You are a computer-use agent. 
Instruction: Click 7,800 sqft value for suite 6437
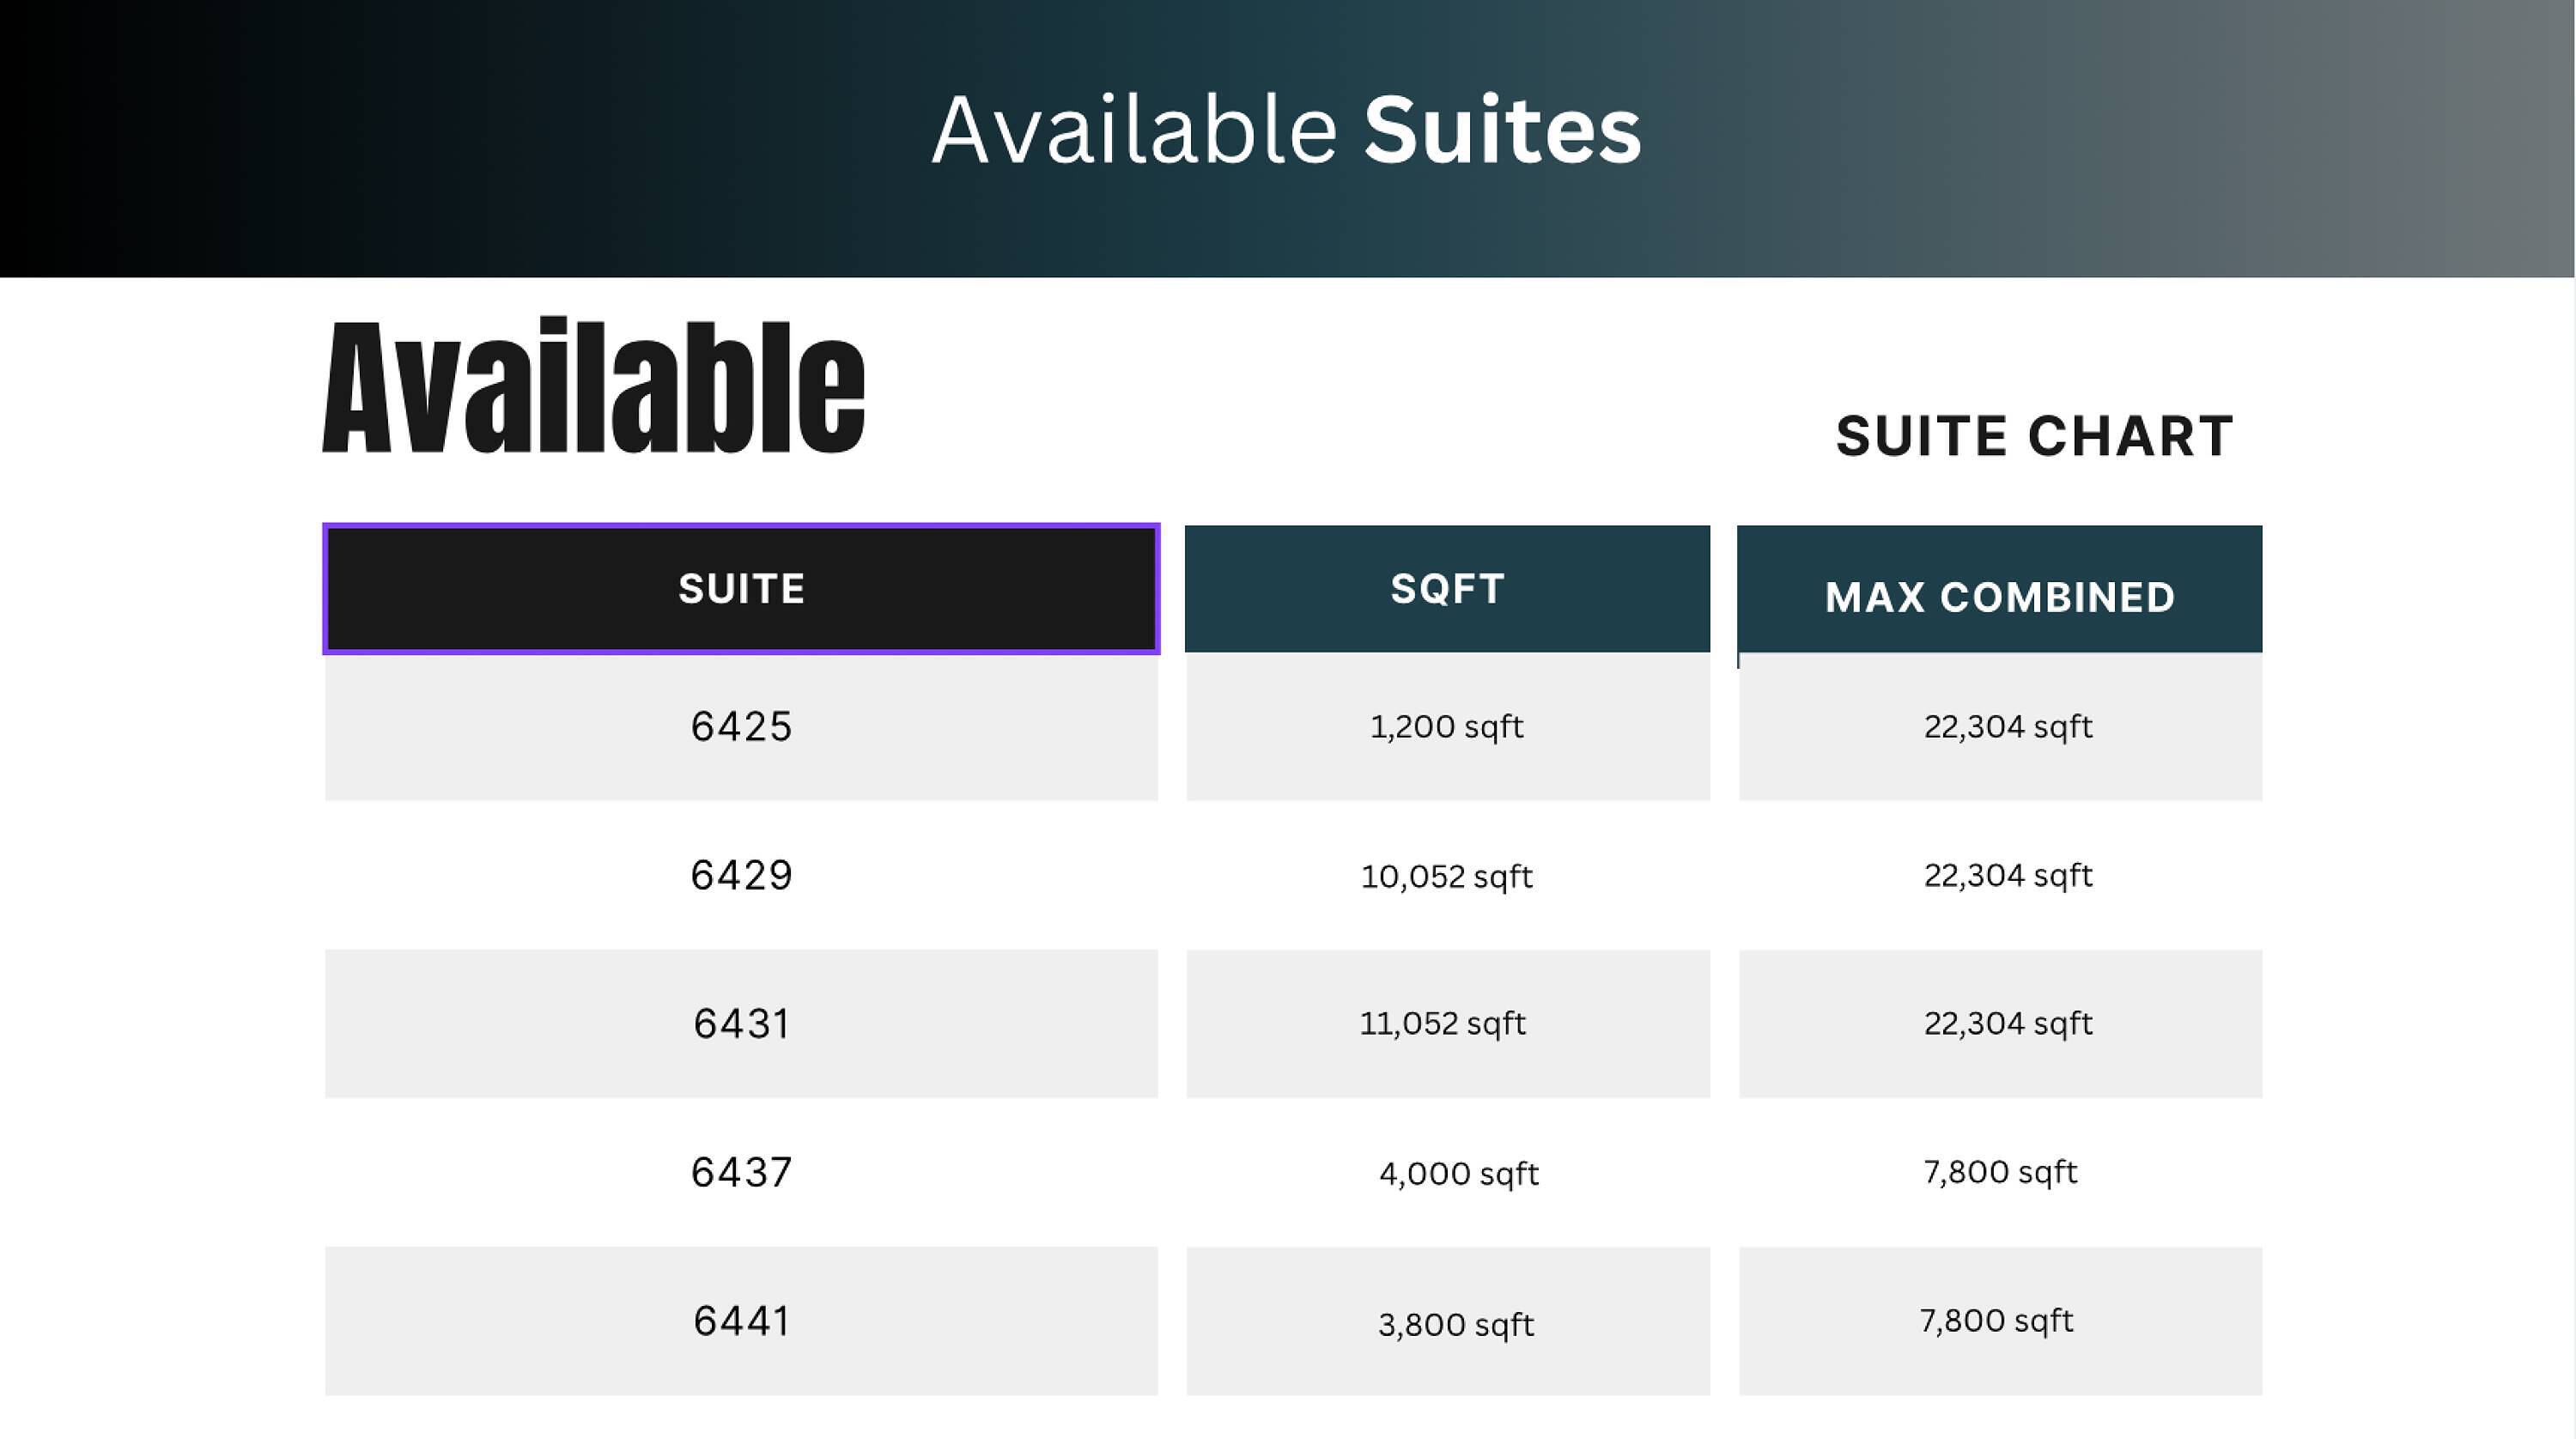click(2000, 1172)
